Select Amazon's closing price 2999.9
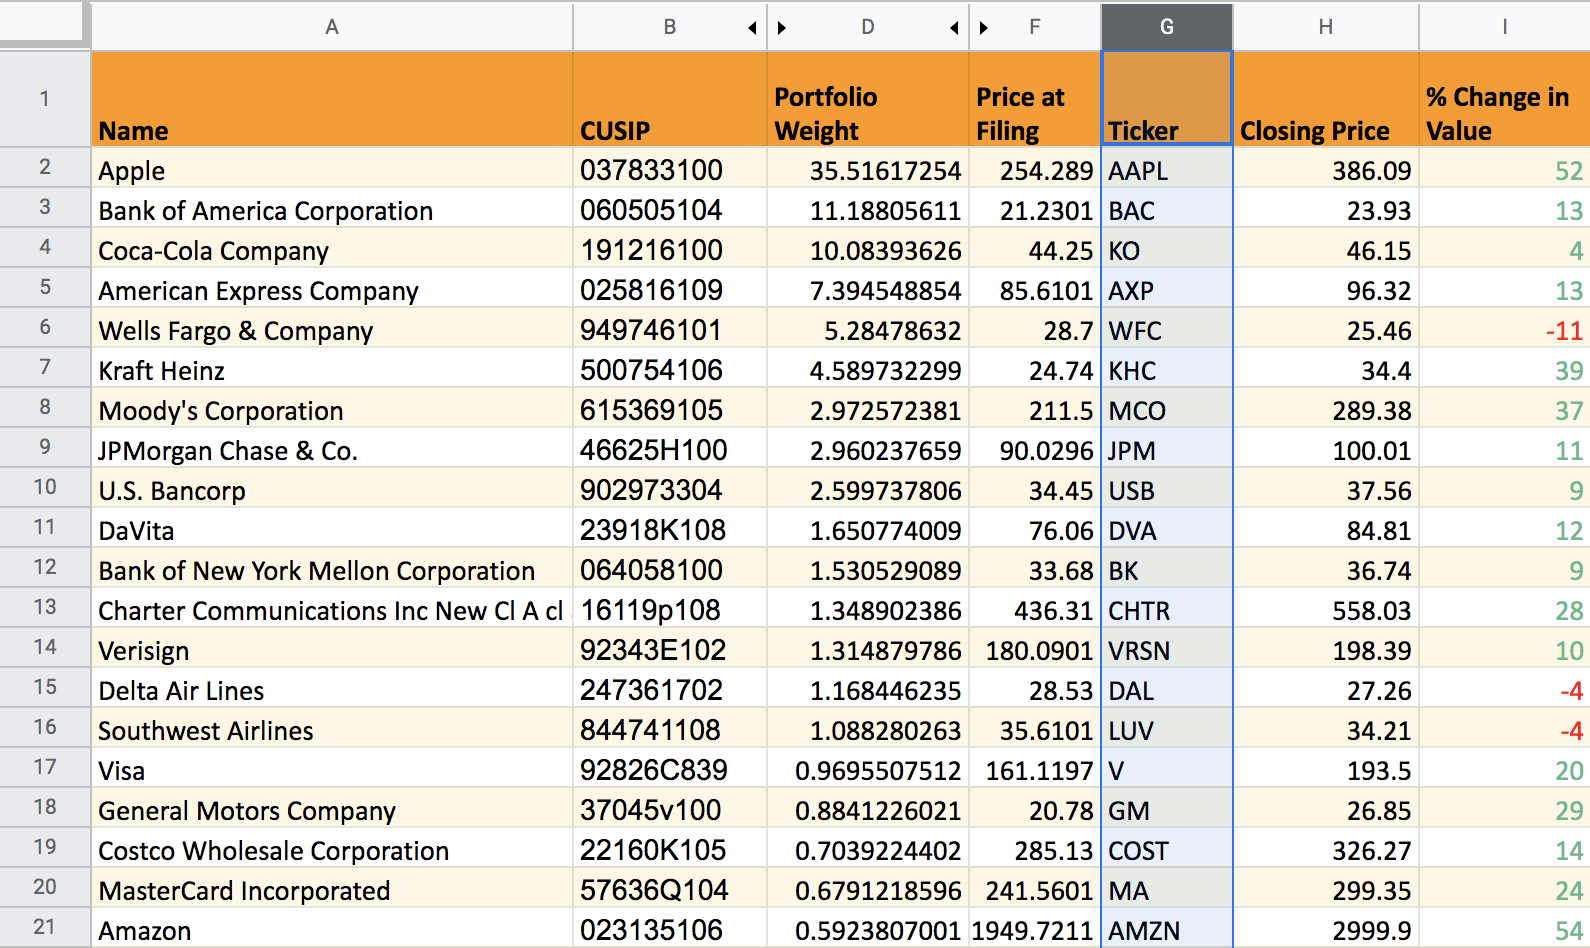This screenshot has height=948, width=1590. [1325, 931]
